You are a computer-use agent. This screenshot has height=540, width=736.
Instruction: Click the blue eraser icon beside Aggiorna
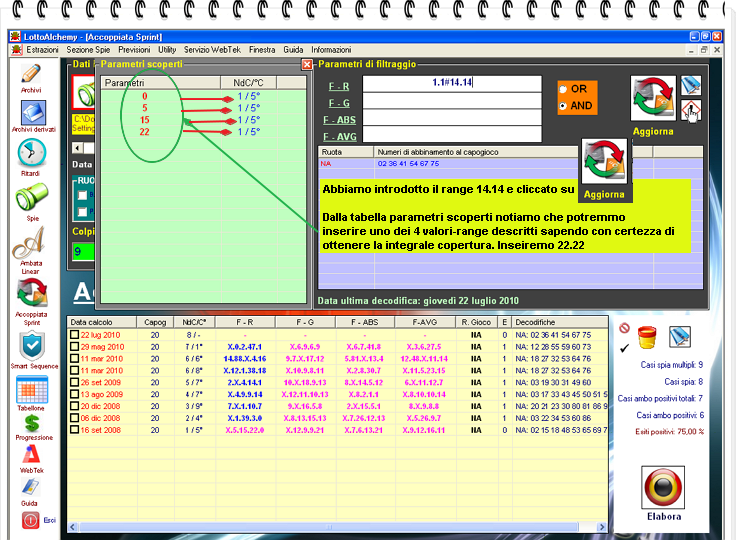[x=691, y=86]
